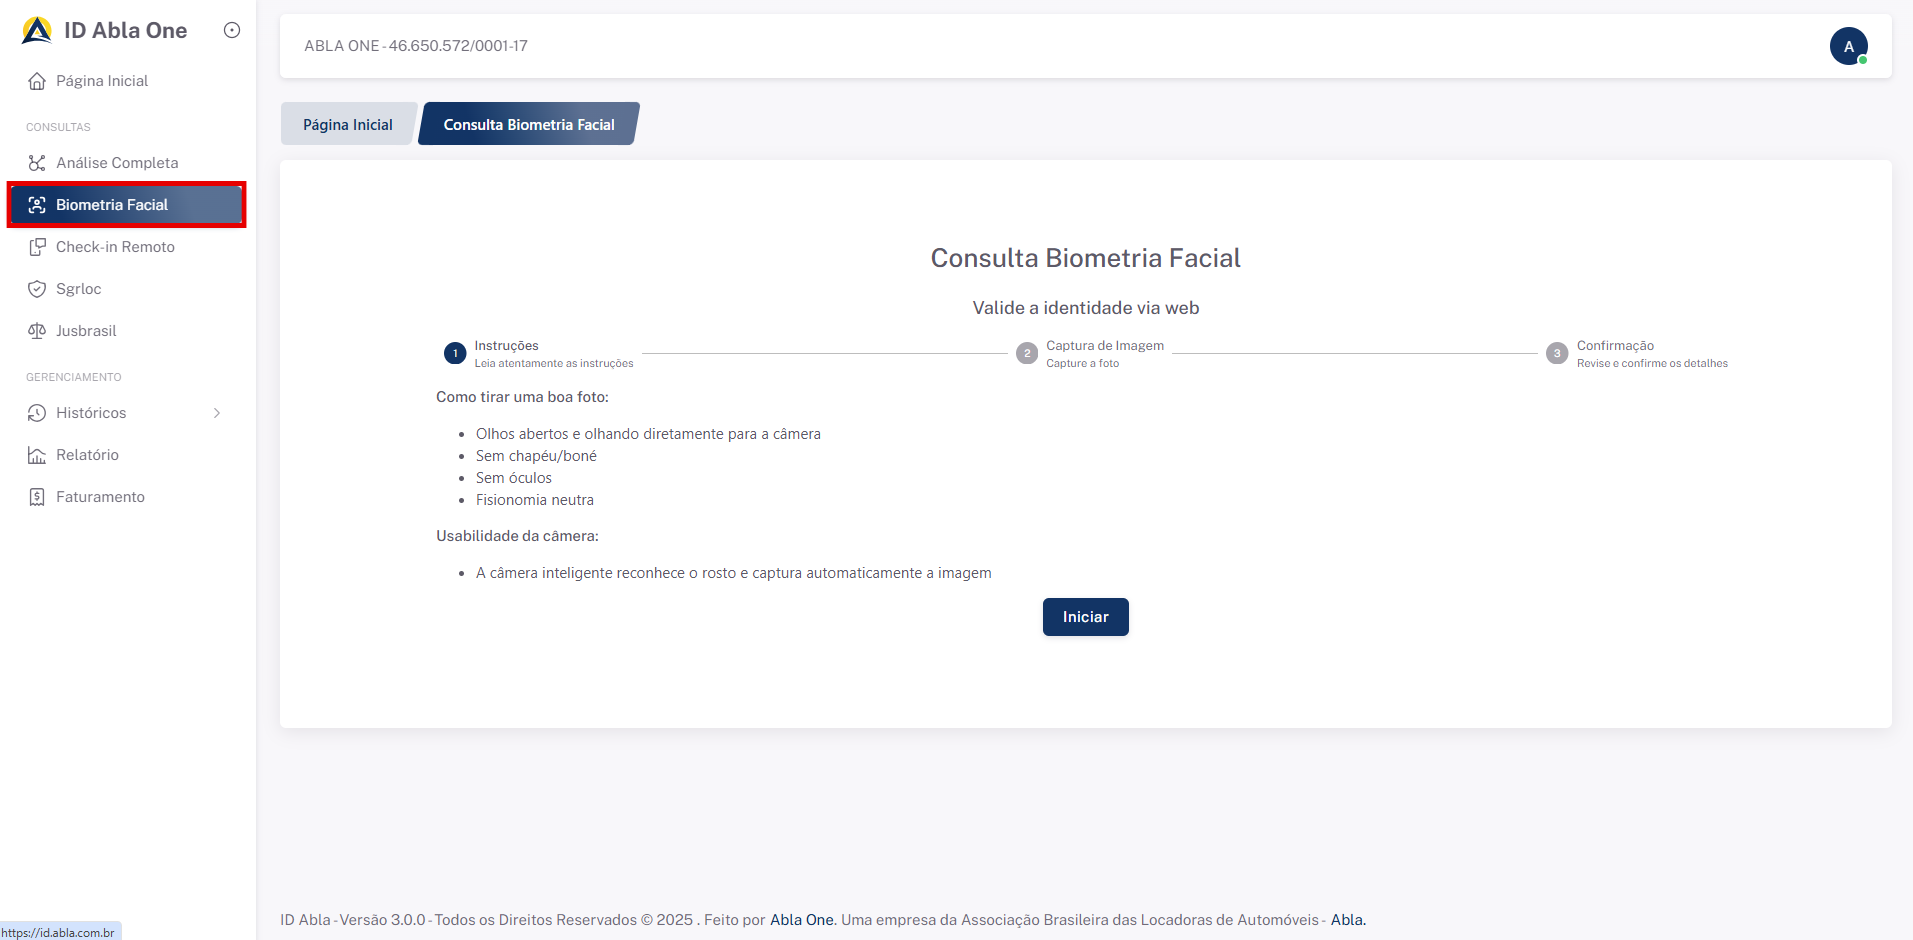Follow the Abla One footer link
The height and width of the screenshot is (940, 1913).
pos(801,920)
